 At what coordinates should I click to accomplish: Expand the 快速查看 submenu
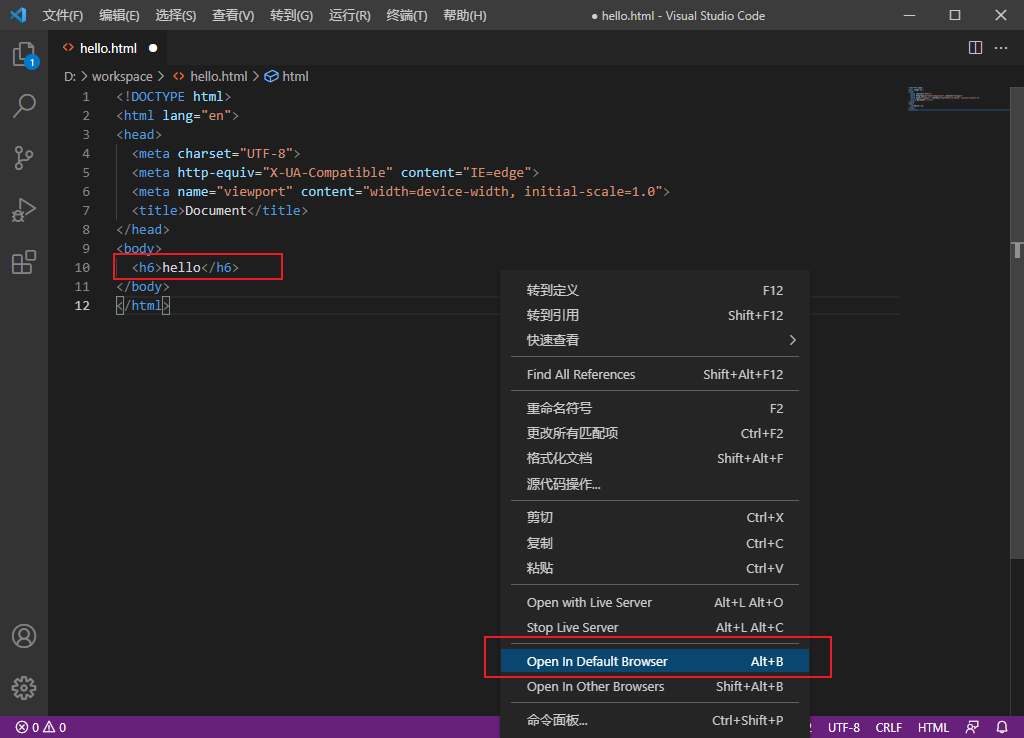pyautogui.click(x=654, y=340)
